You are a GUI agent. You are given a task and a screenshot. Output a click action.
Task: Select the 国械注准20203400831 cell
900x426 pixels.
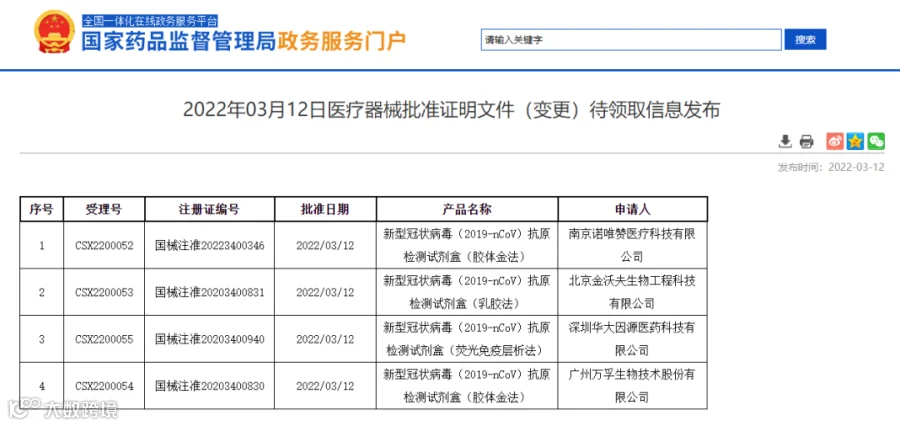click(210, 292)
